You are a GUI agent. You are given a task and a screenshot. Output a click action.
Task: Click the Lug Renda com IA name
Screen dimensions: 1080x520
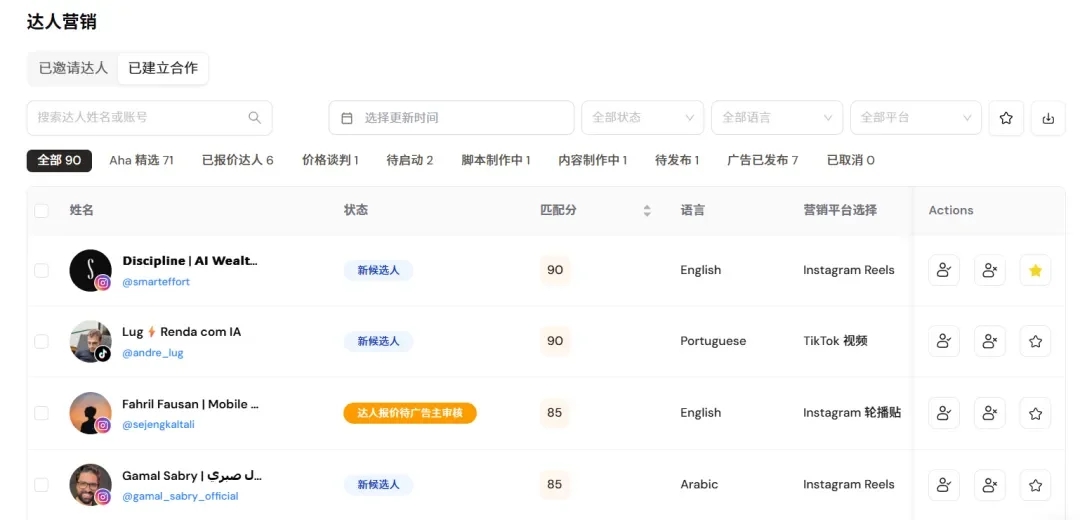pos(182,332)
